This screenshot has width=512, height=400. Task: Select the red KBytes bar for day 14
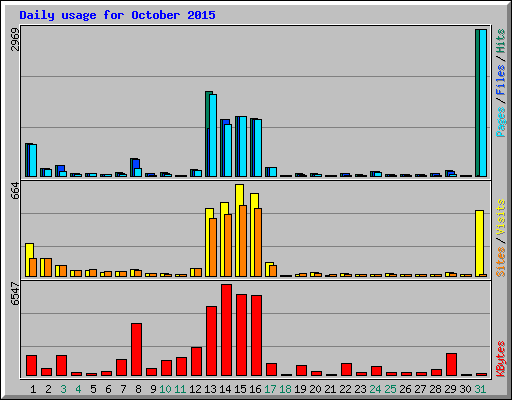click(226, 330)
